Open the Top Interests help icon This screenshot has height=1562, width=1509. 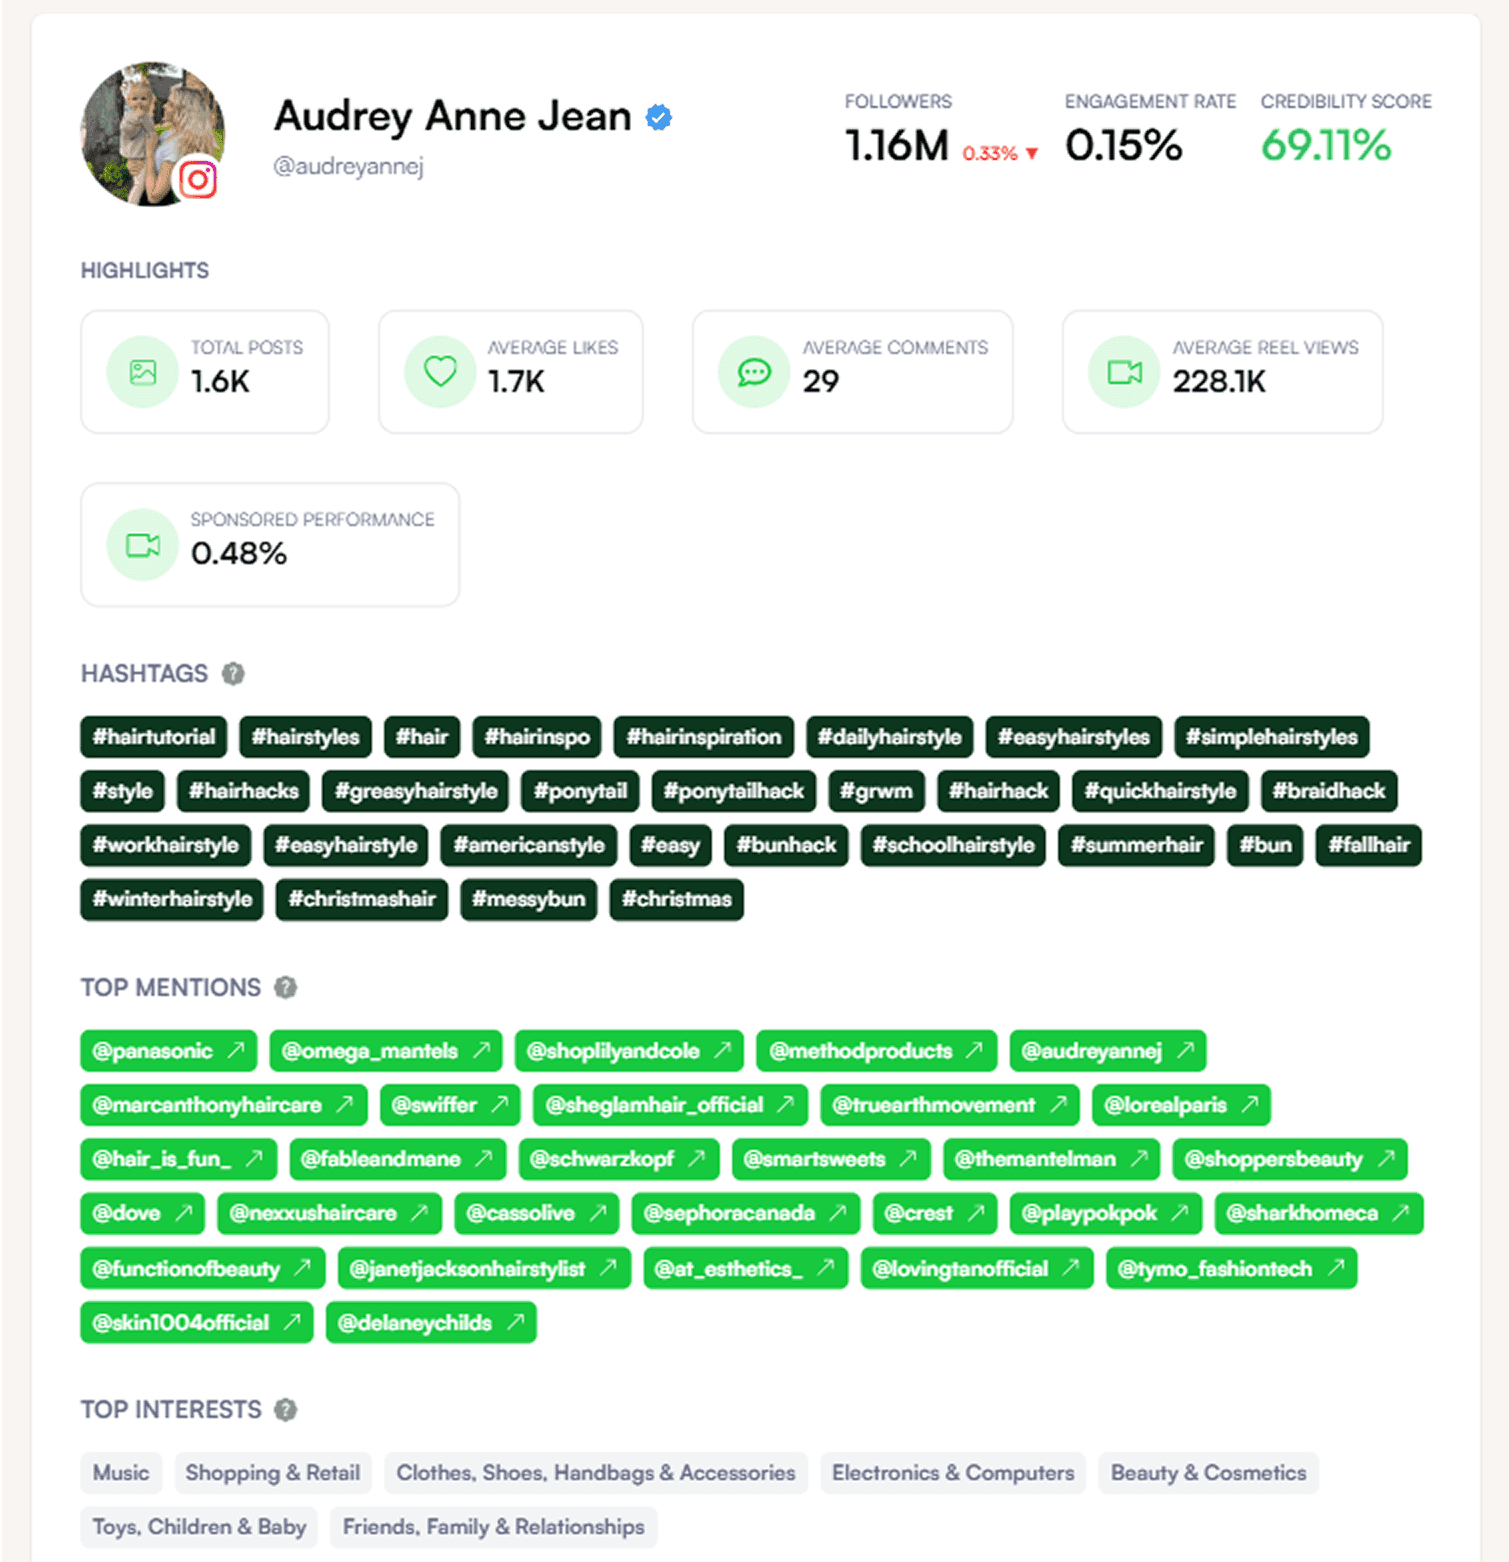pyautogui.click(x=286, y=1410)
